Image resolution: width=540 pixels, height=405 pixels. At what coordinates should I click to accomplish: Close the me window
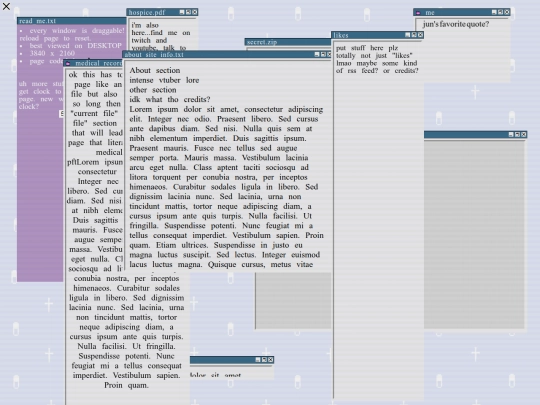[x=507, y=12]
